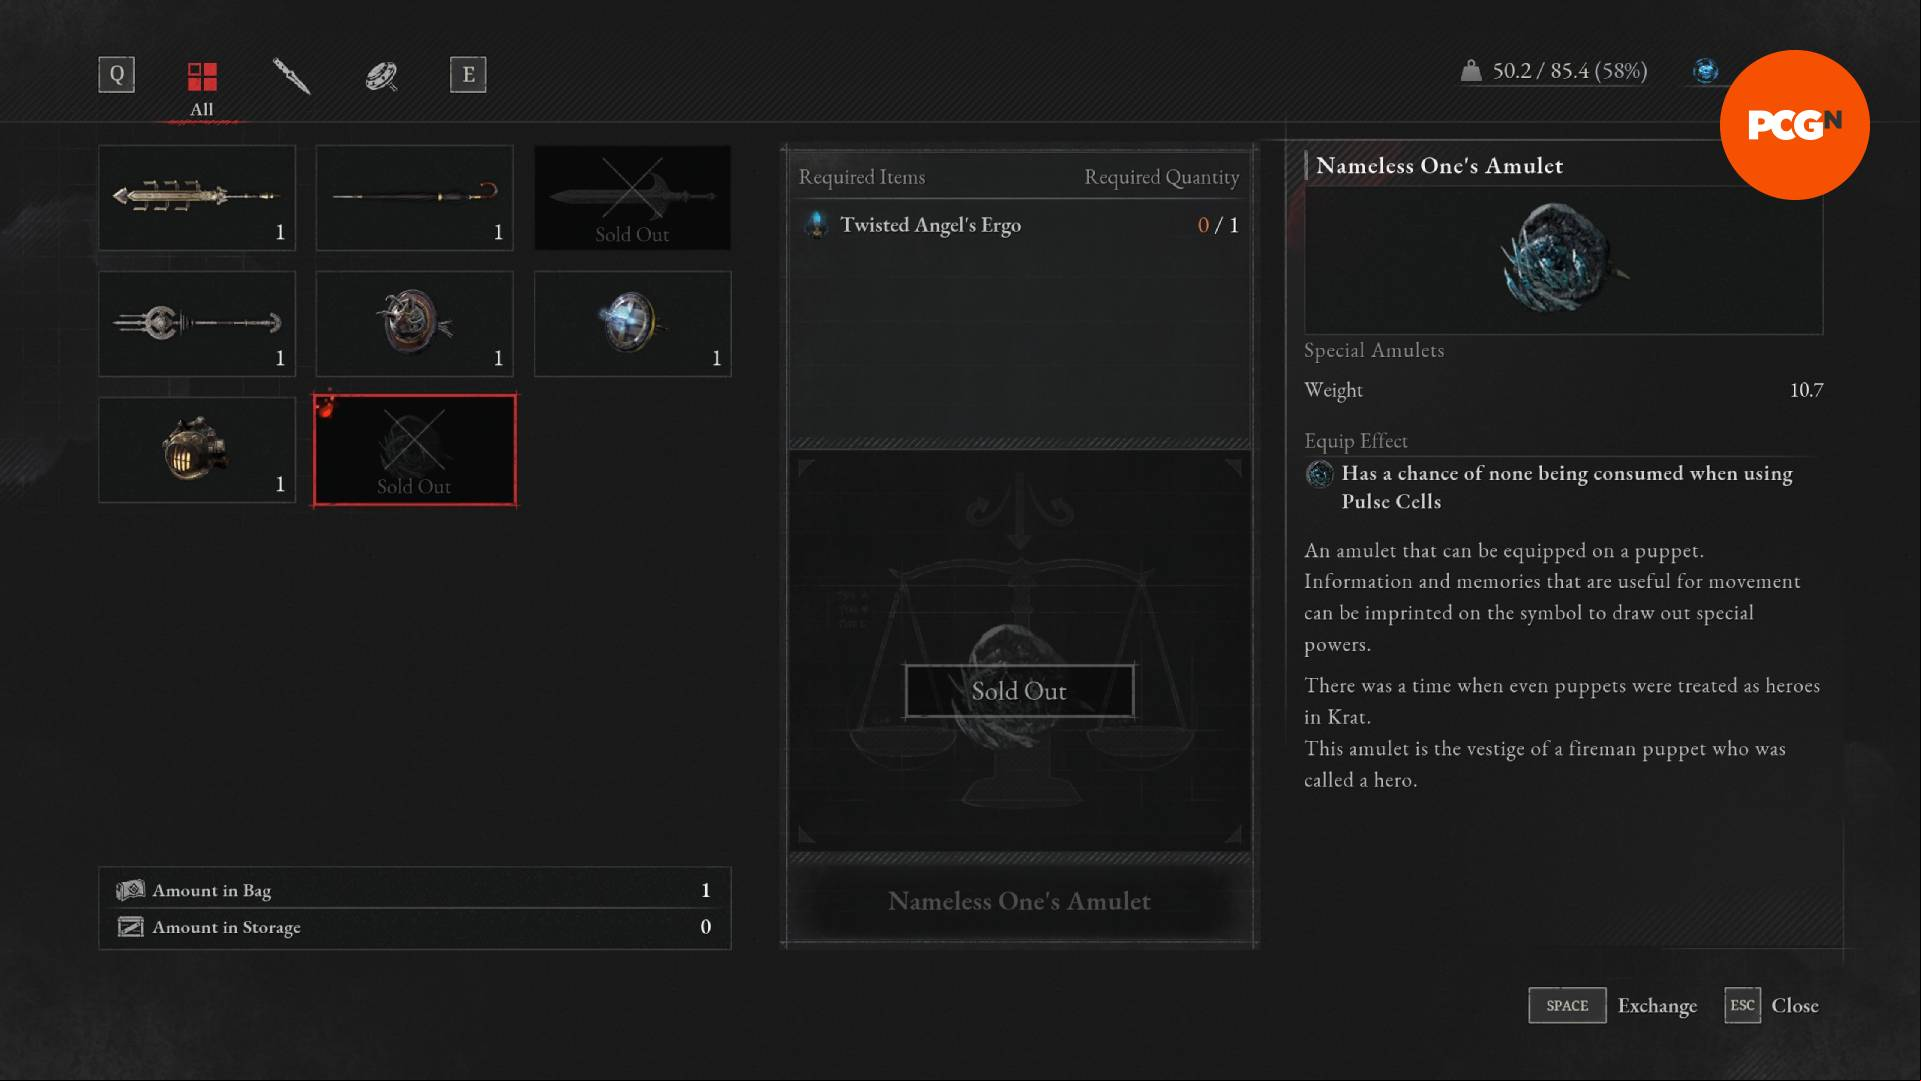
Task: Select the All items category tab
Action: pos(202,88)
